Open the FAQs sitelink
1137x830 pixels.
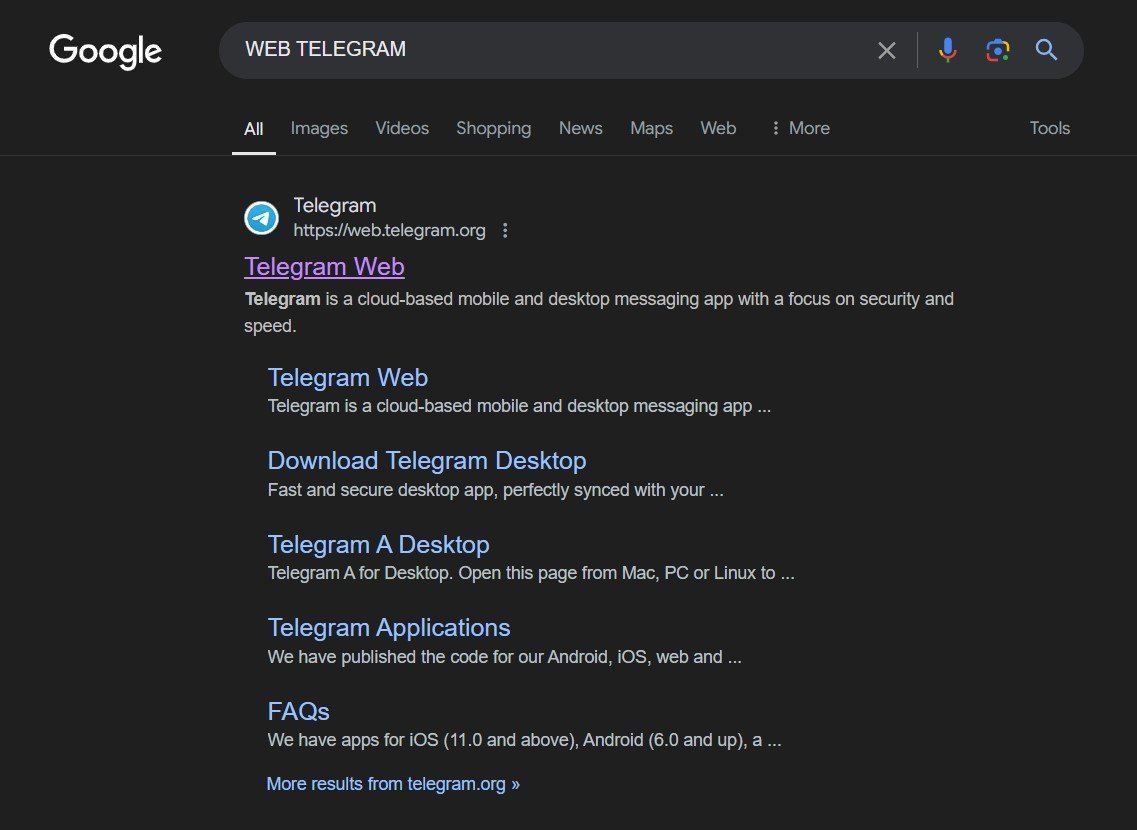(298, 711)
